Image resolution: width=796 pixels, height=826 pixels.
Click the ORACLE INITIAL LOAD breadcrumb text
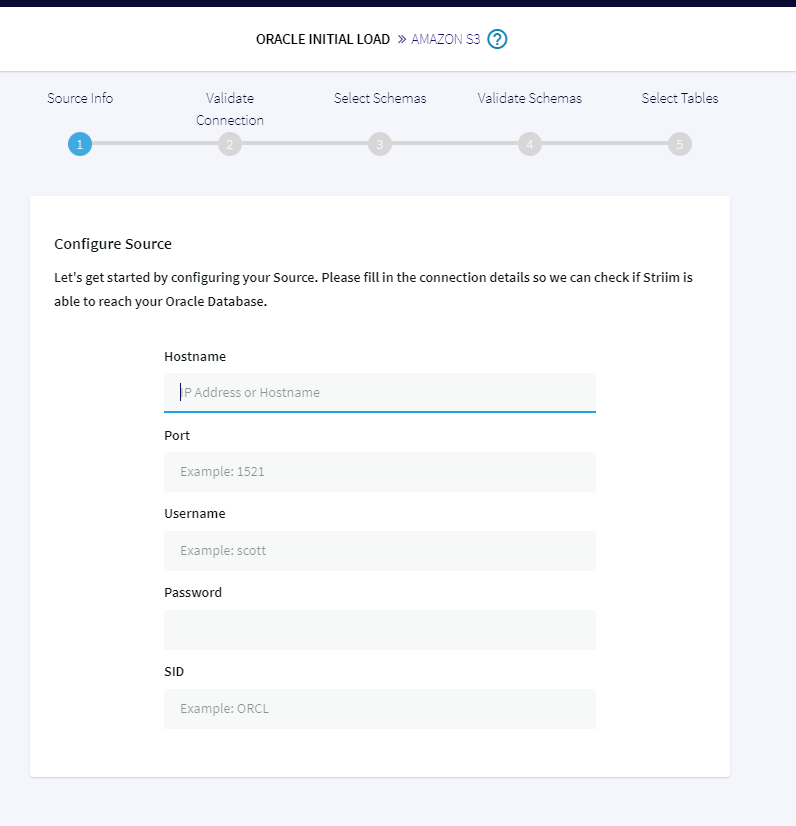point(323,39)
